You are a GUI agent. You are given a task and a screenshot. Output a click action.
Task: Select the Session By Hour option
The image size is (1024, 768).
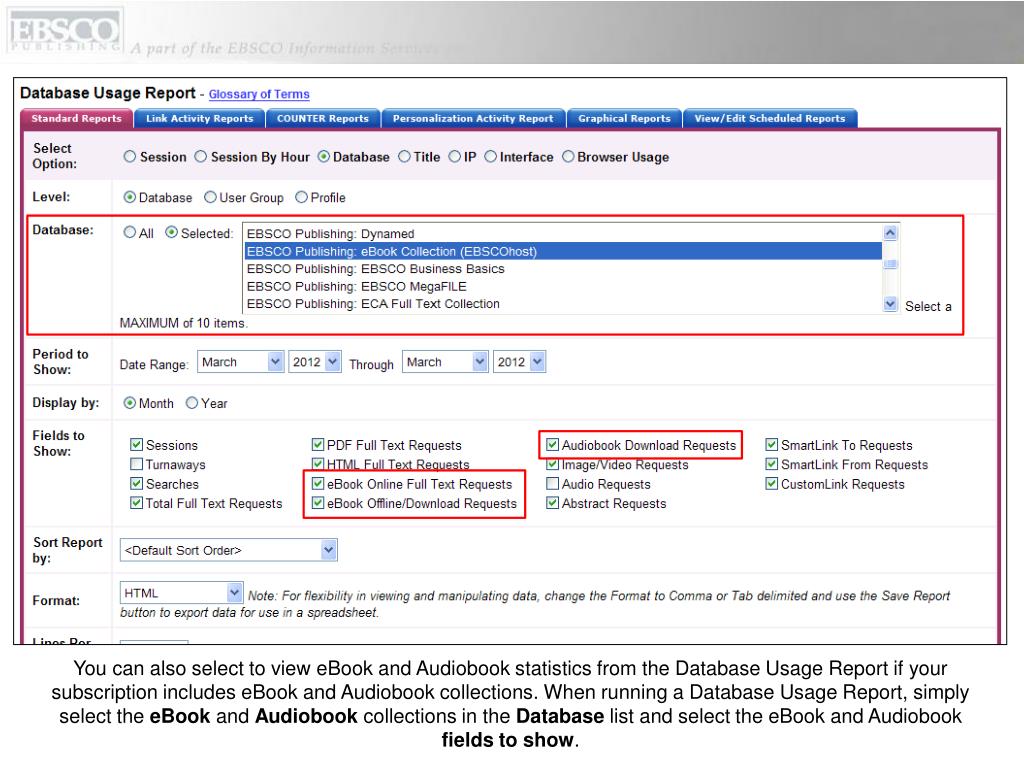[x=200, y=157]
